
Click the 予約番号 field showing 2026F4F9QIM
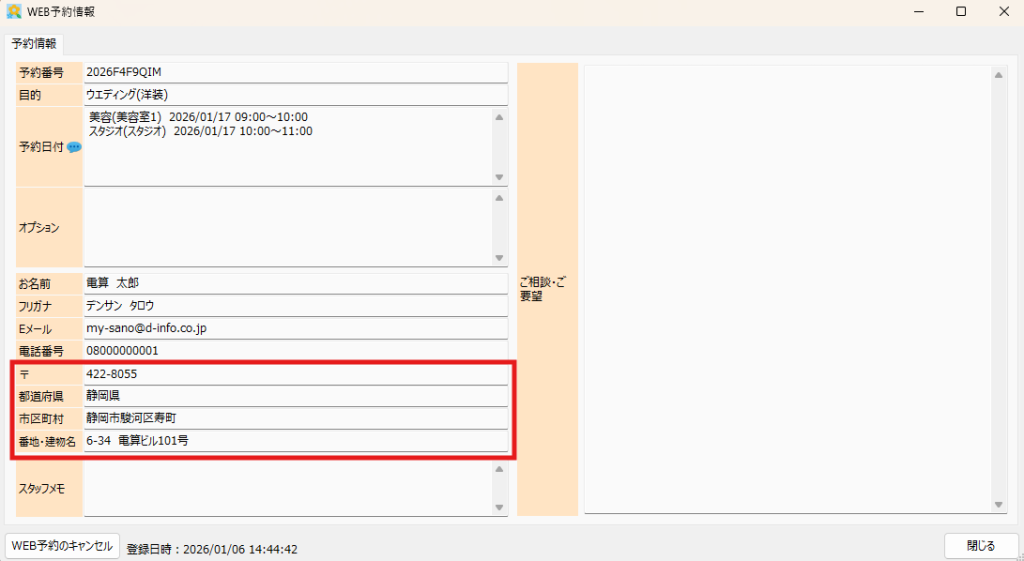pyautogui.click(x=296, y=73)
